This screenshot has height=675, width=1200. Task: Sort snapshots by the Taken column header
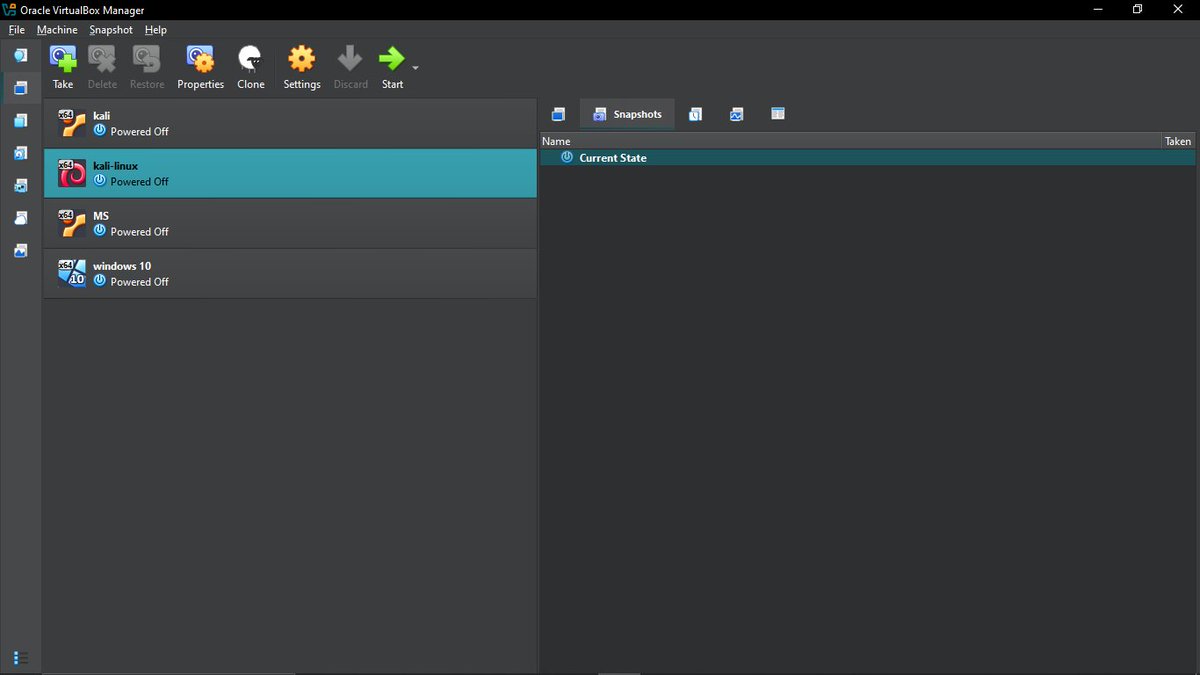tap(1178, 141)
